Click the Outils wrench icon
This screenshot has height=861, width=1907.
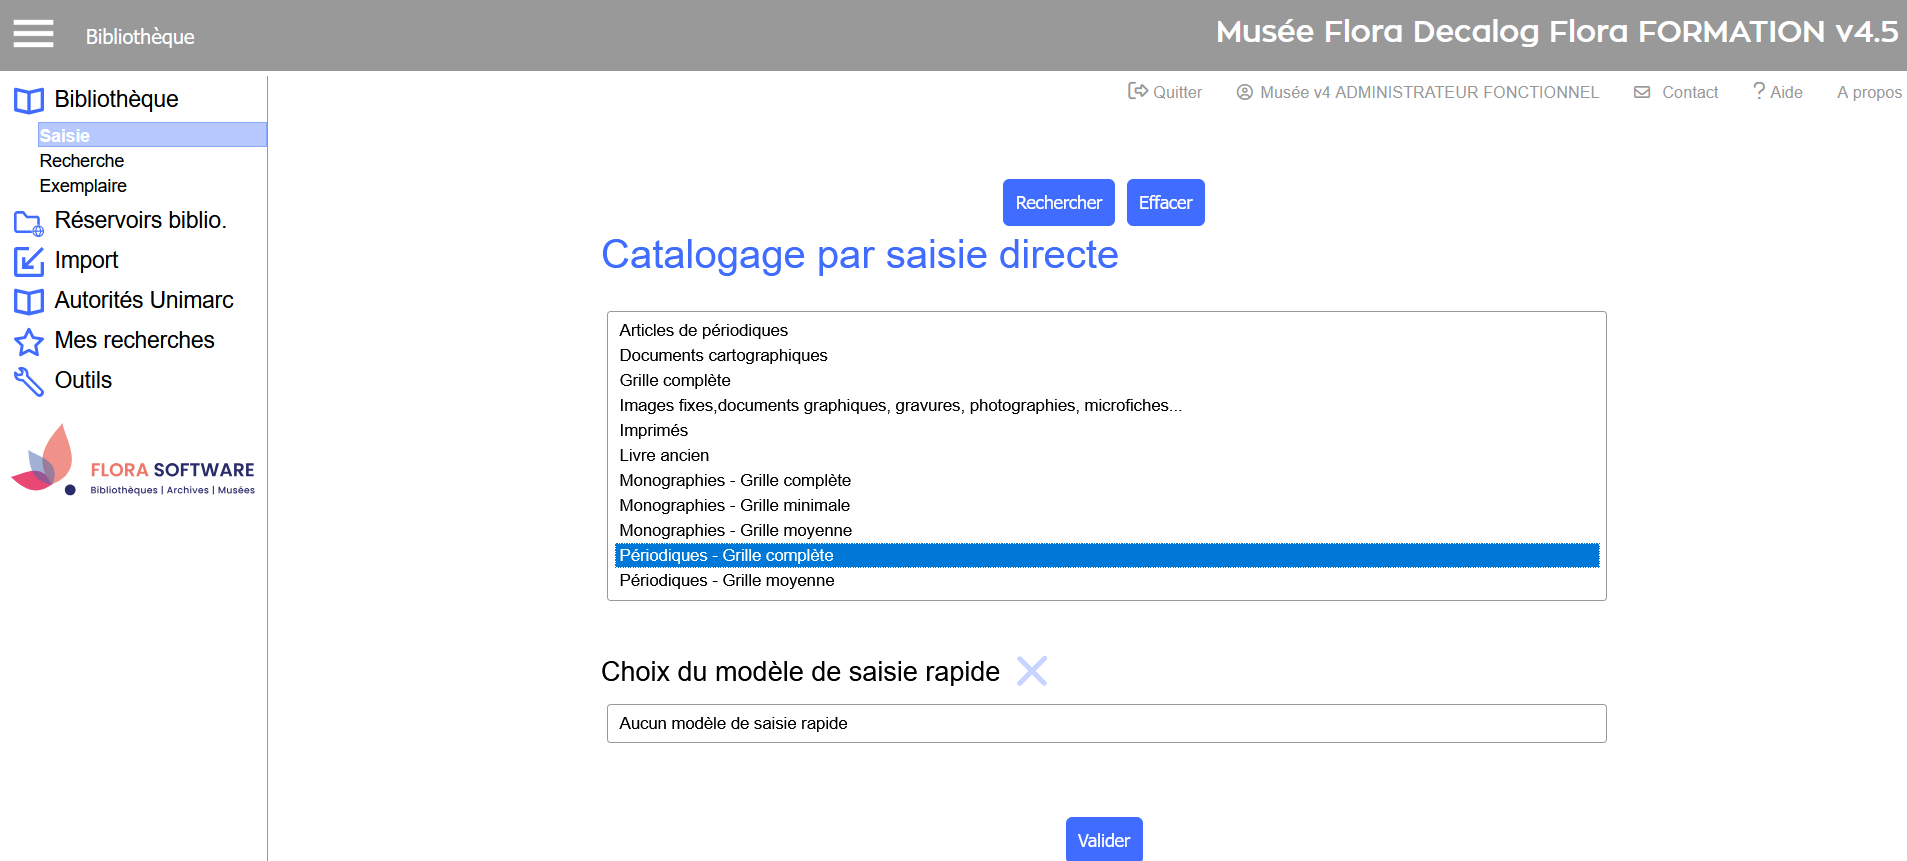pos(28,381)
